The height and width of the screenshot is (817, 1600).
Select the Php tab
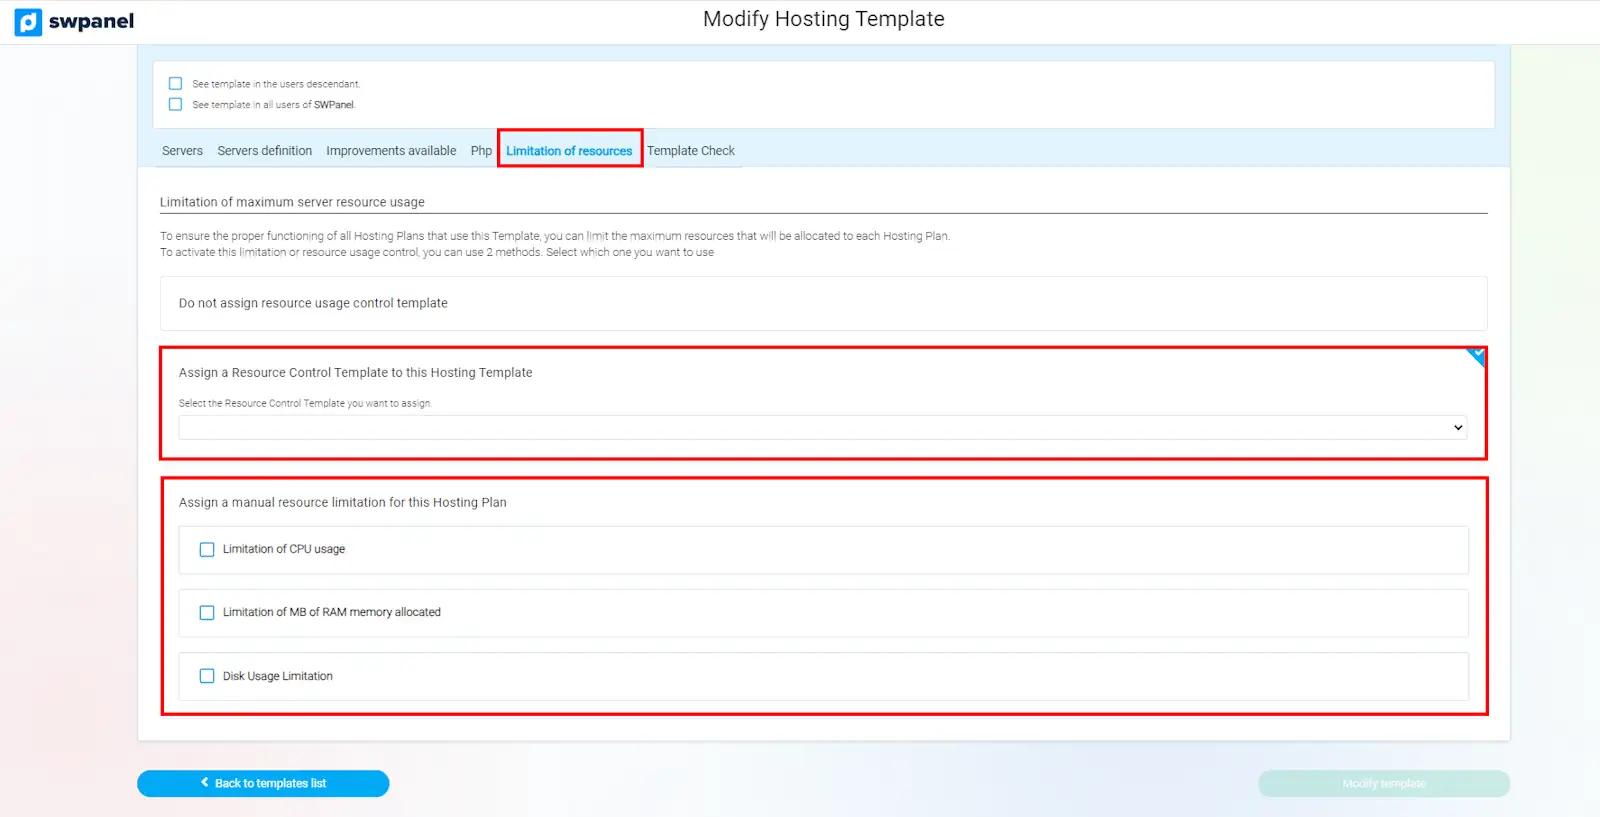[481, 151]
